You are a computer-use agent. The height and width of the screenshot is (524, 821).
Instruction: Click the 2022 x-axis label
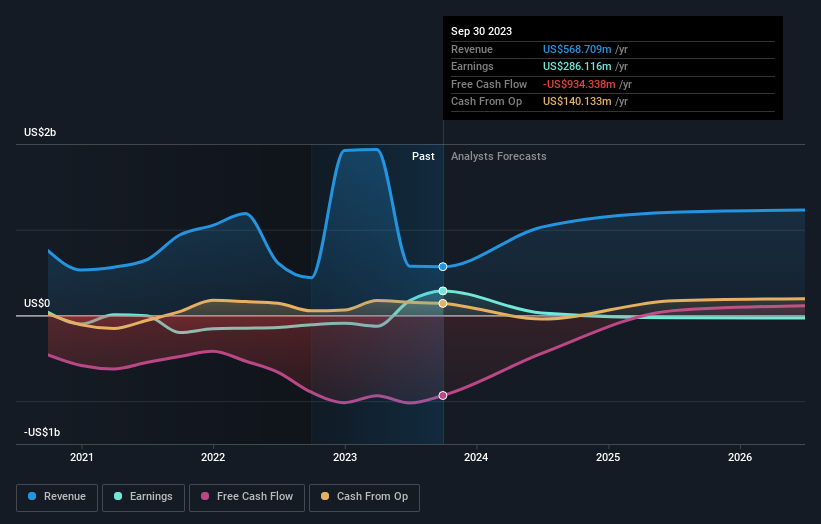coord(213,458)
